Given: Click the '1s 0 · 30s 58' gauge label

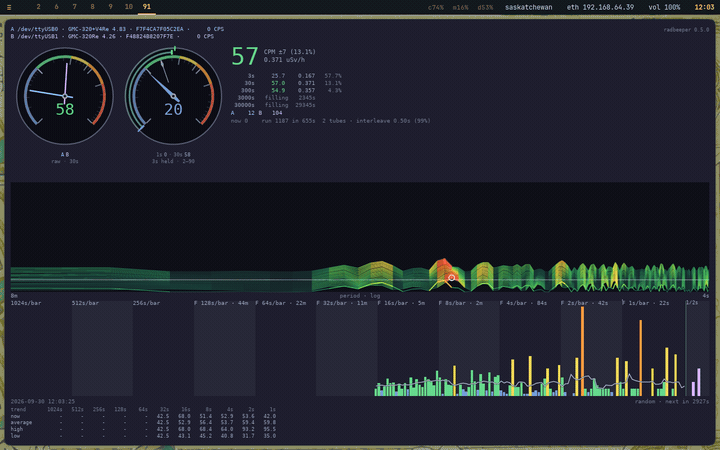Looking at the screenshot, I should 173,154.
